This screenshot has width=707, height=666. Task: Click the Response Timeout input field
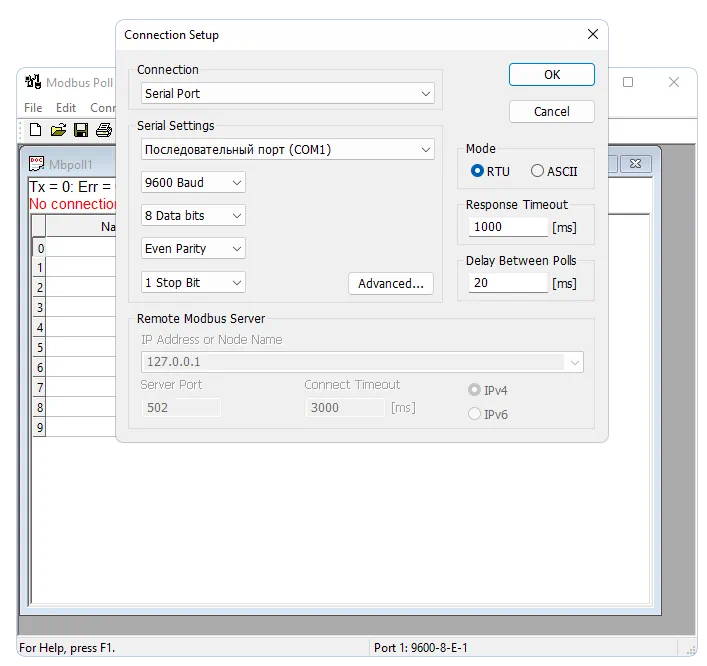click(508, 227)
